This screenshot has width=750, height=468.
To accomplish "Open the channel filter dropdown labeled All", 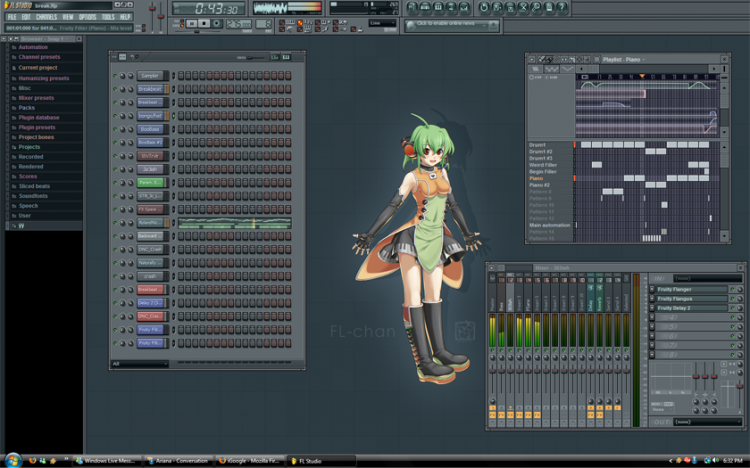I will [x=140, y=364].
